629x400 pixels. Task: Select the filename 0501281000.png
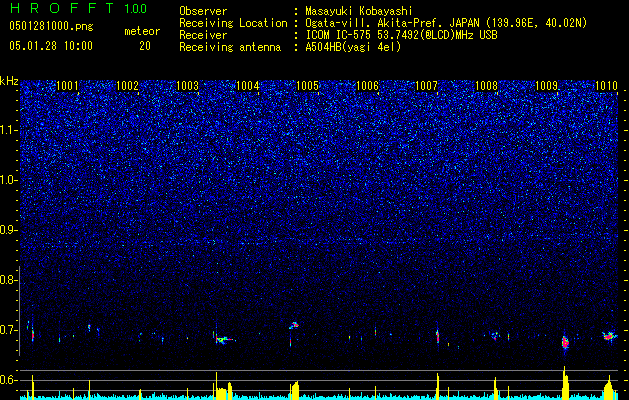[51, 26]
